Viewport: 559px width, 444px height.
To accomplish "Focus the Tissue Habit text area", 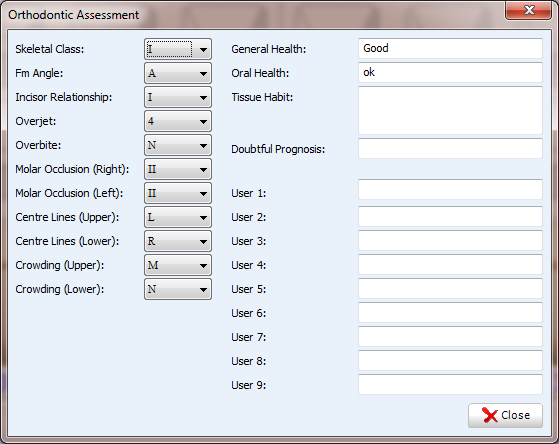I will [450, 110].
